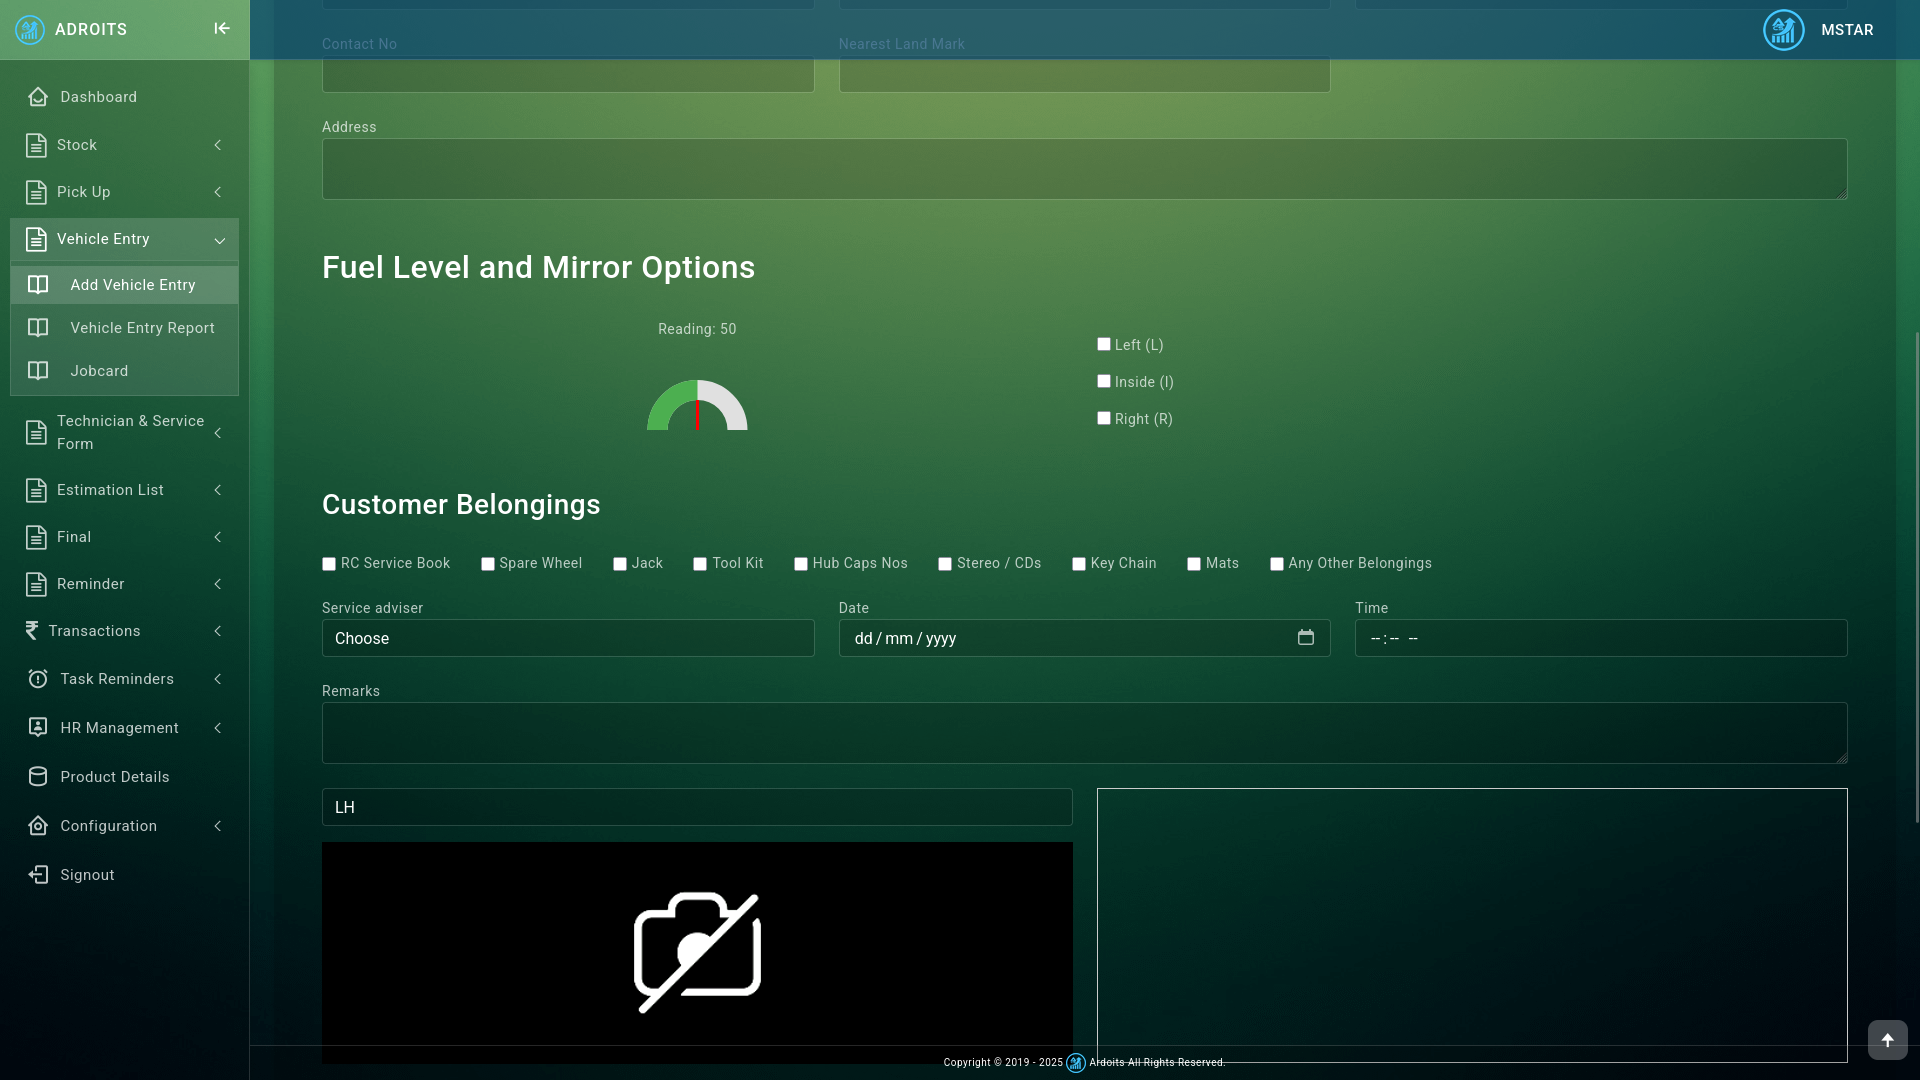The width and height of the screenshot is (1920, 1080).
Task: Click the scroll-to-top arrow button
Action: pyautogui.click(x=1888, y=1040)
